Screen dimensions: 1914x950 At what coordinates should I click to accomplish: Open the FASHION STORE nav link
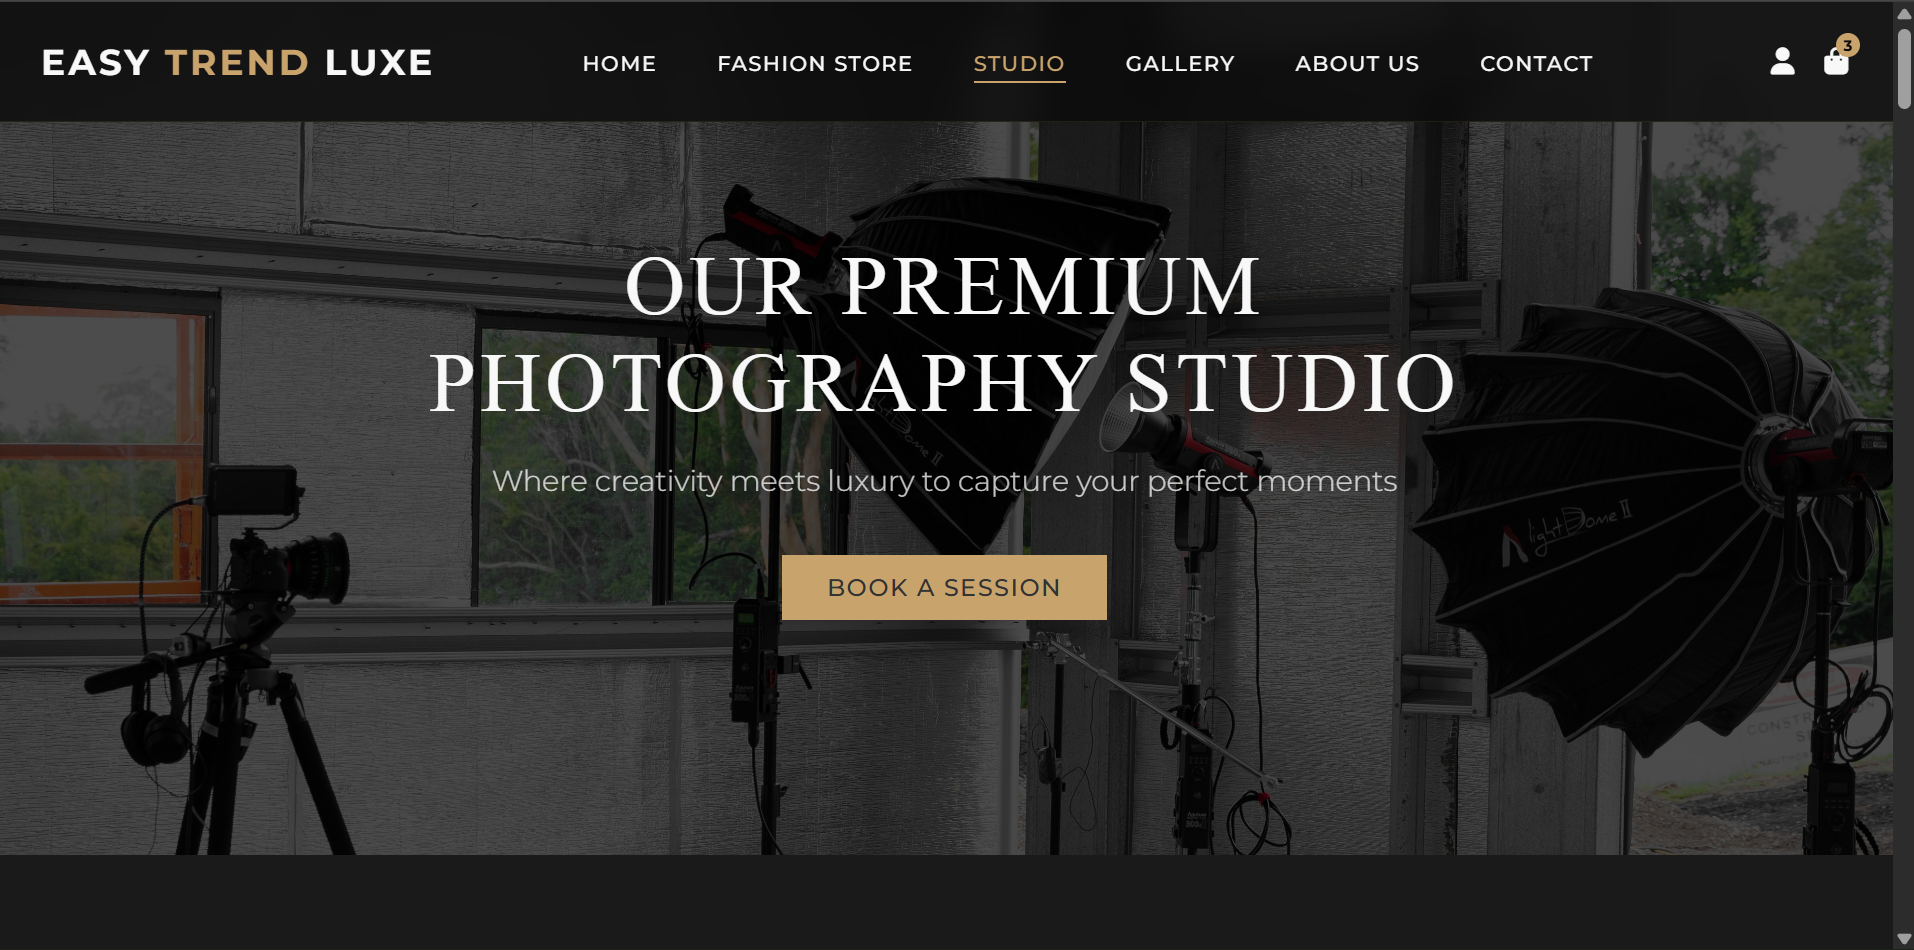pos(814,64)
